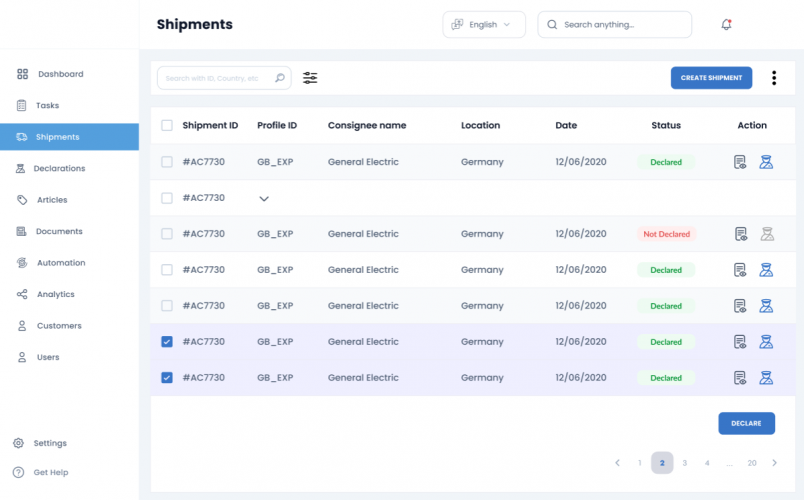Click the view document icon in first row
The width and height of the screenshot is (804, 500).
pos(740,162)
